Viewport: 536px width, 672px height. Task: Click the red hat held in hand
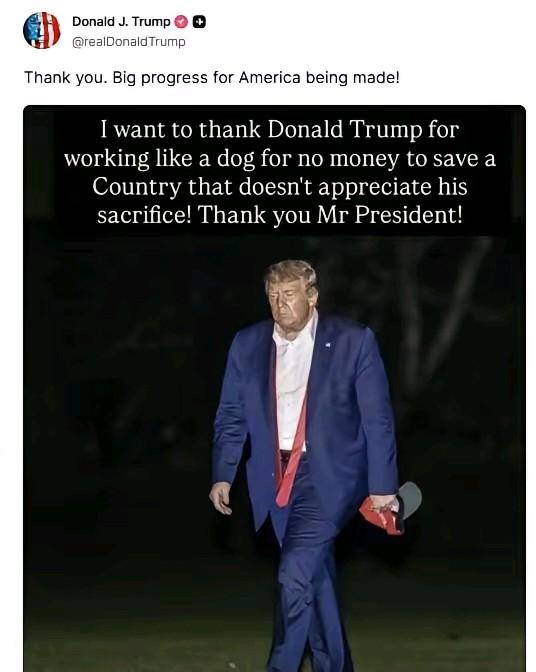coord(390,510)
